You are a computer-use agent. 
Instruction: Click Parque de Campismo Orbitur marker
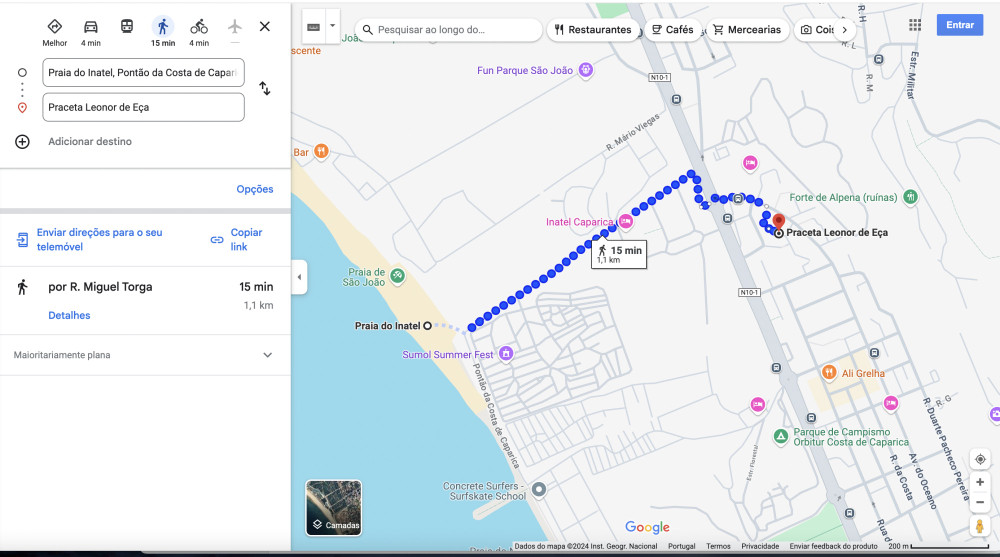781,436
